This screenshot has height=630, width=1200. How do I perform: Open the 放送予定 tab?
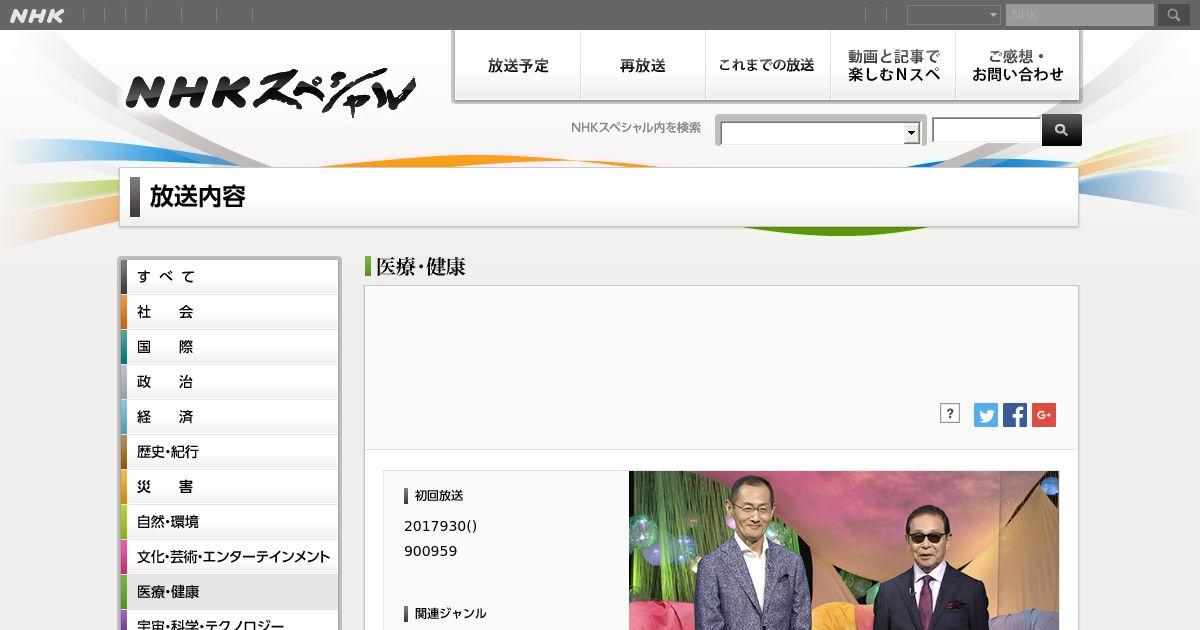coord(518,65)
